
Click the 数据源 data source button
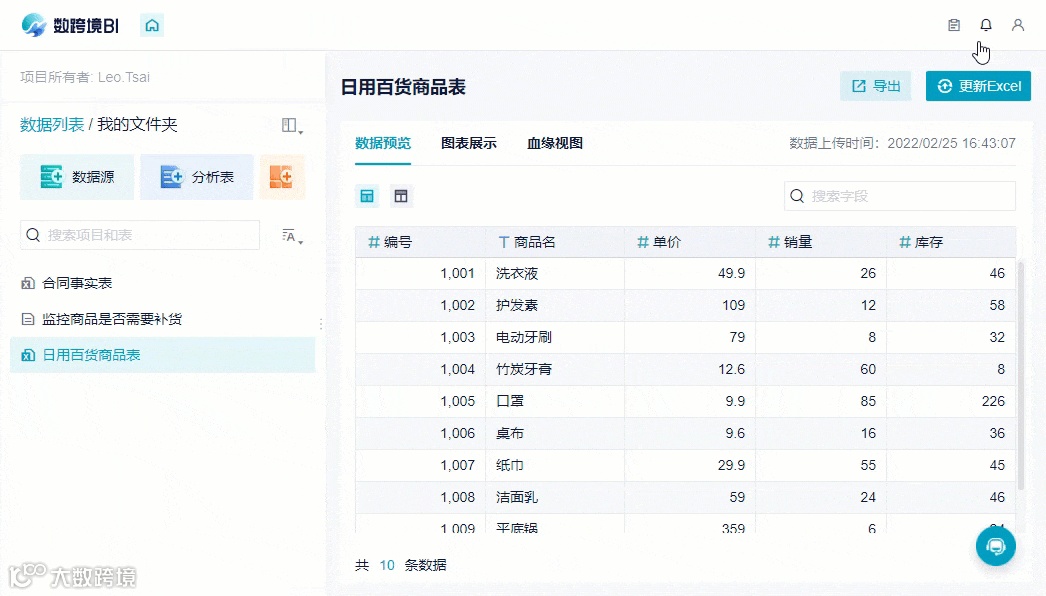[77, 176]
